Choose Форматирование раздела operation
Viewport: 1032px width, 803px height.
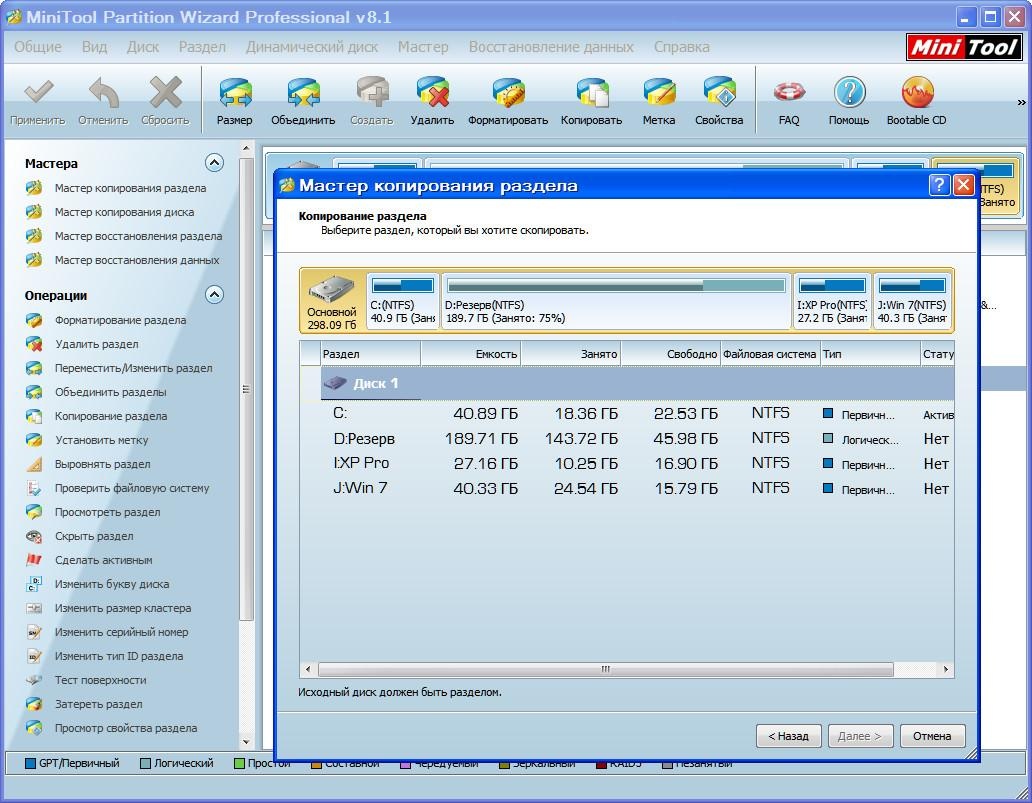(120, 320)
